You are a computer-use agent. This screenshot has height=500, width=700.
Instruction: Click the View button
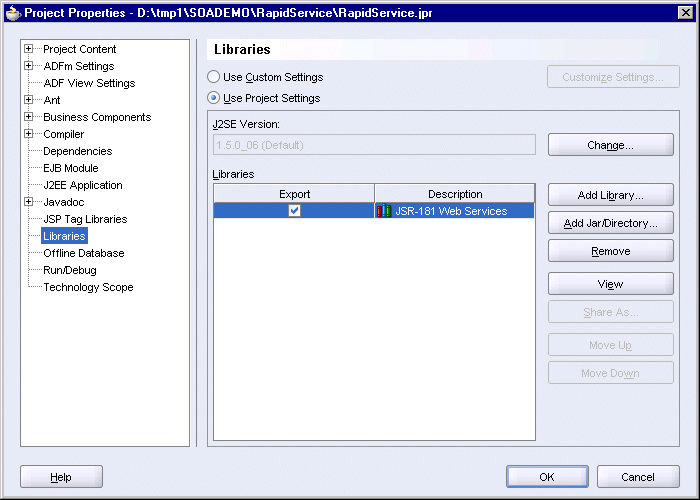pyautogui.click(x=611, y=284)
